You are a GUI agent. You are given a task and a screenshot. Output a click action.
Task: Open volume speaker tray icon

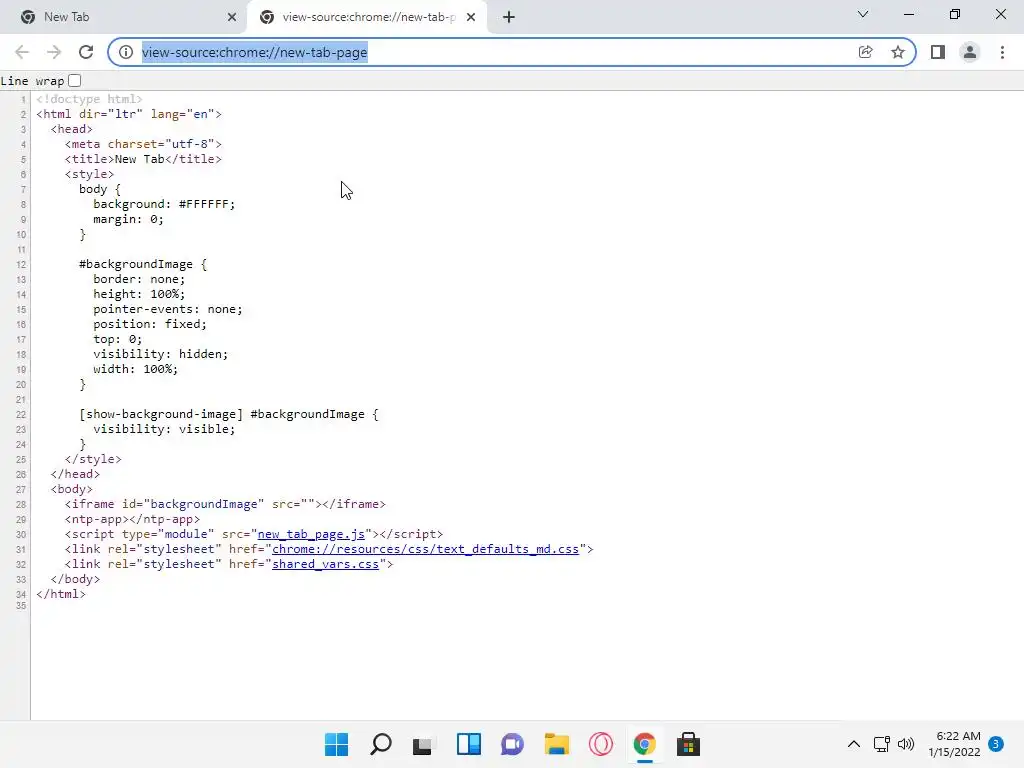[x=906, y=744]
